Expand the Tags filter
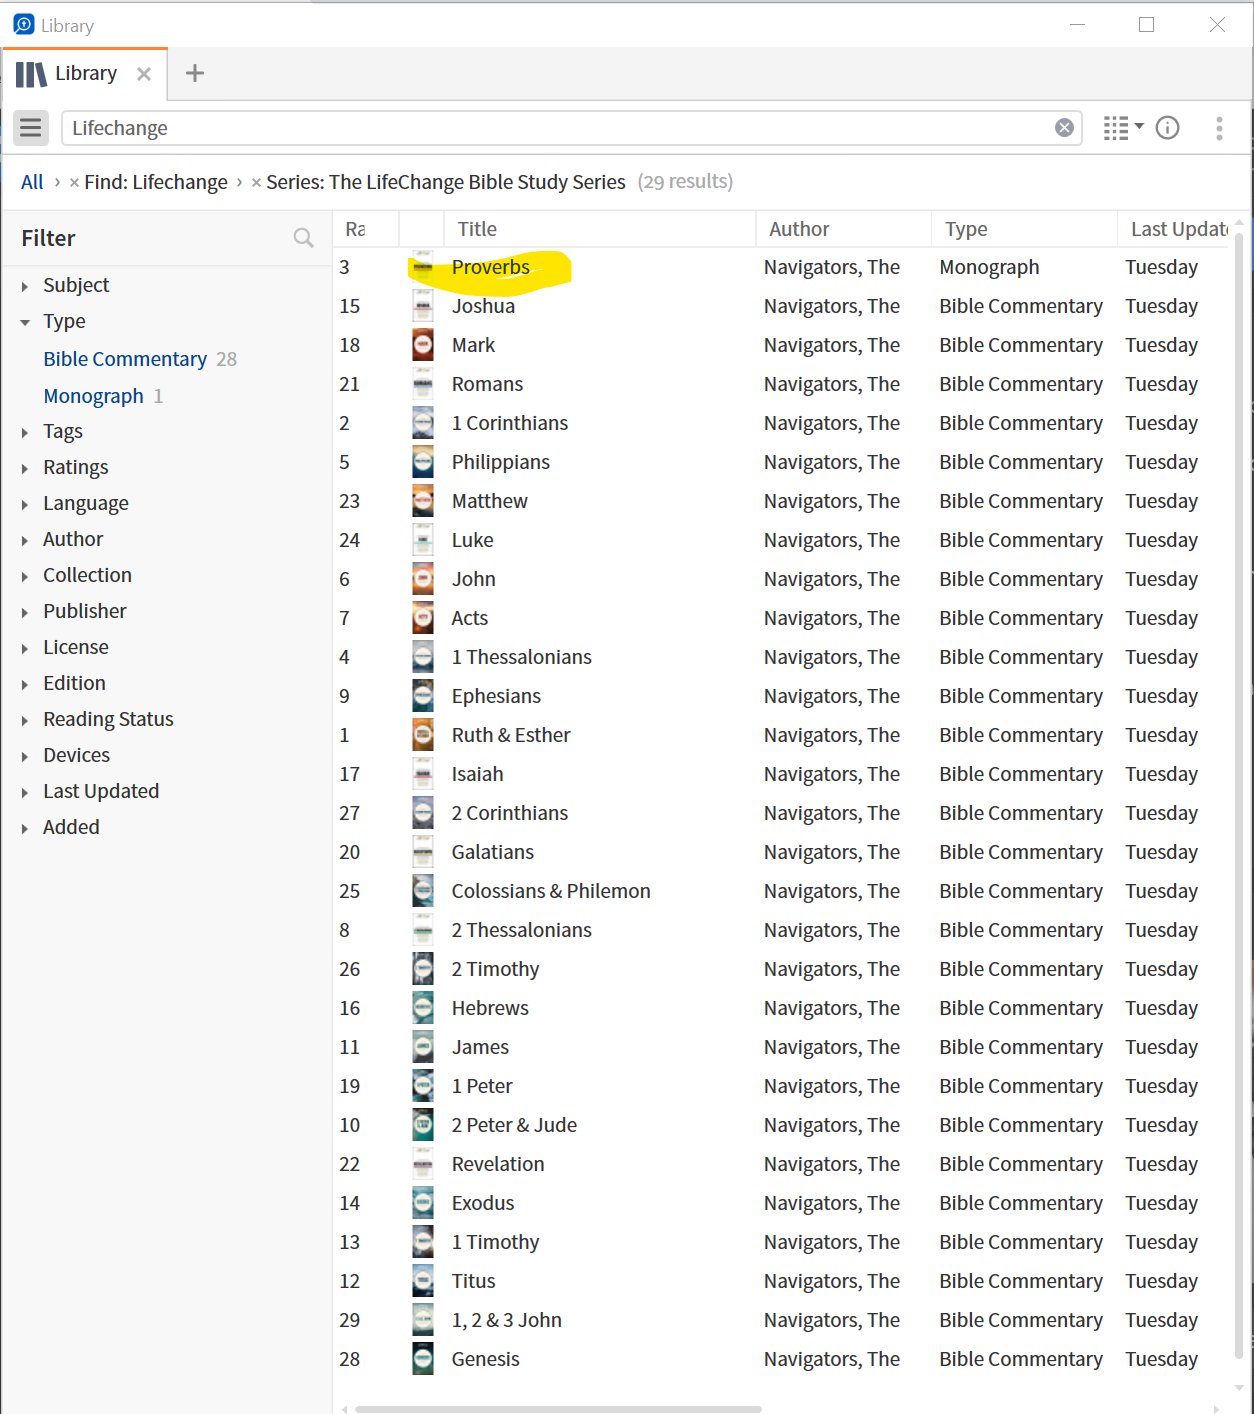Viewport: 1254px width, 1414px height. [x=25, y=433]
